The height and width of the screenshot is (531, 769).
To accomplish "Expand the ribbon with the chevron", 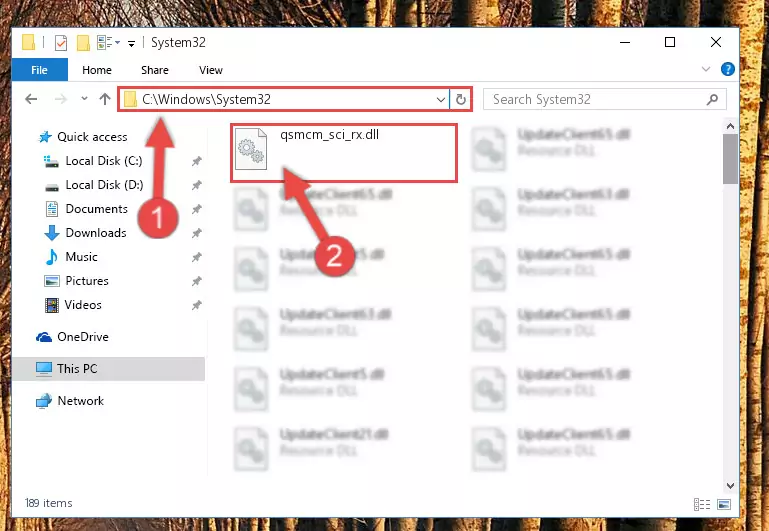I will pos(706,69).
